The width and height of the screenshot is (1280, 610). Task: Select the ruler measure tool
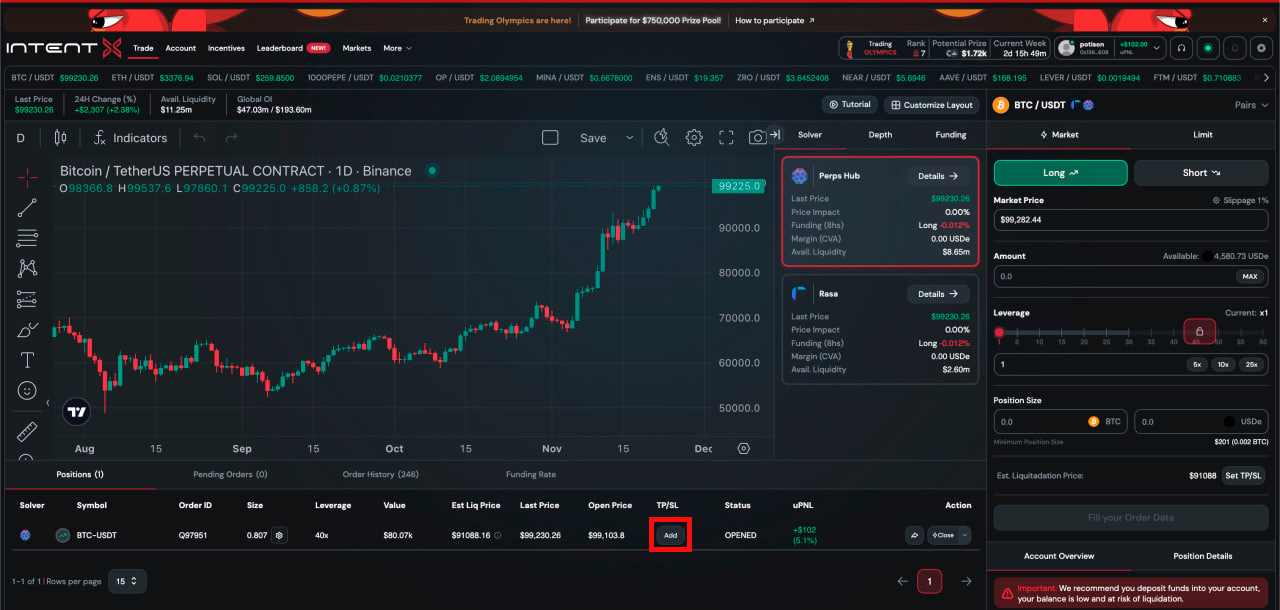click(27, 432)
